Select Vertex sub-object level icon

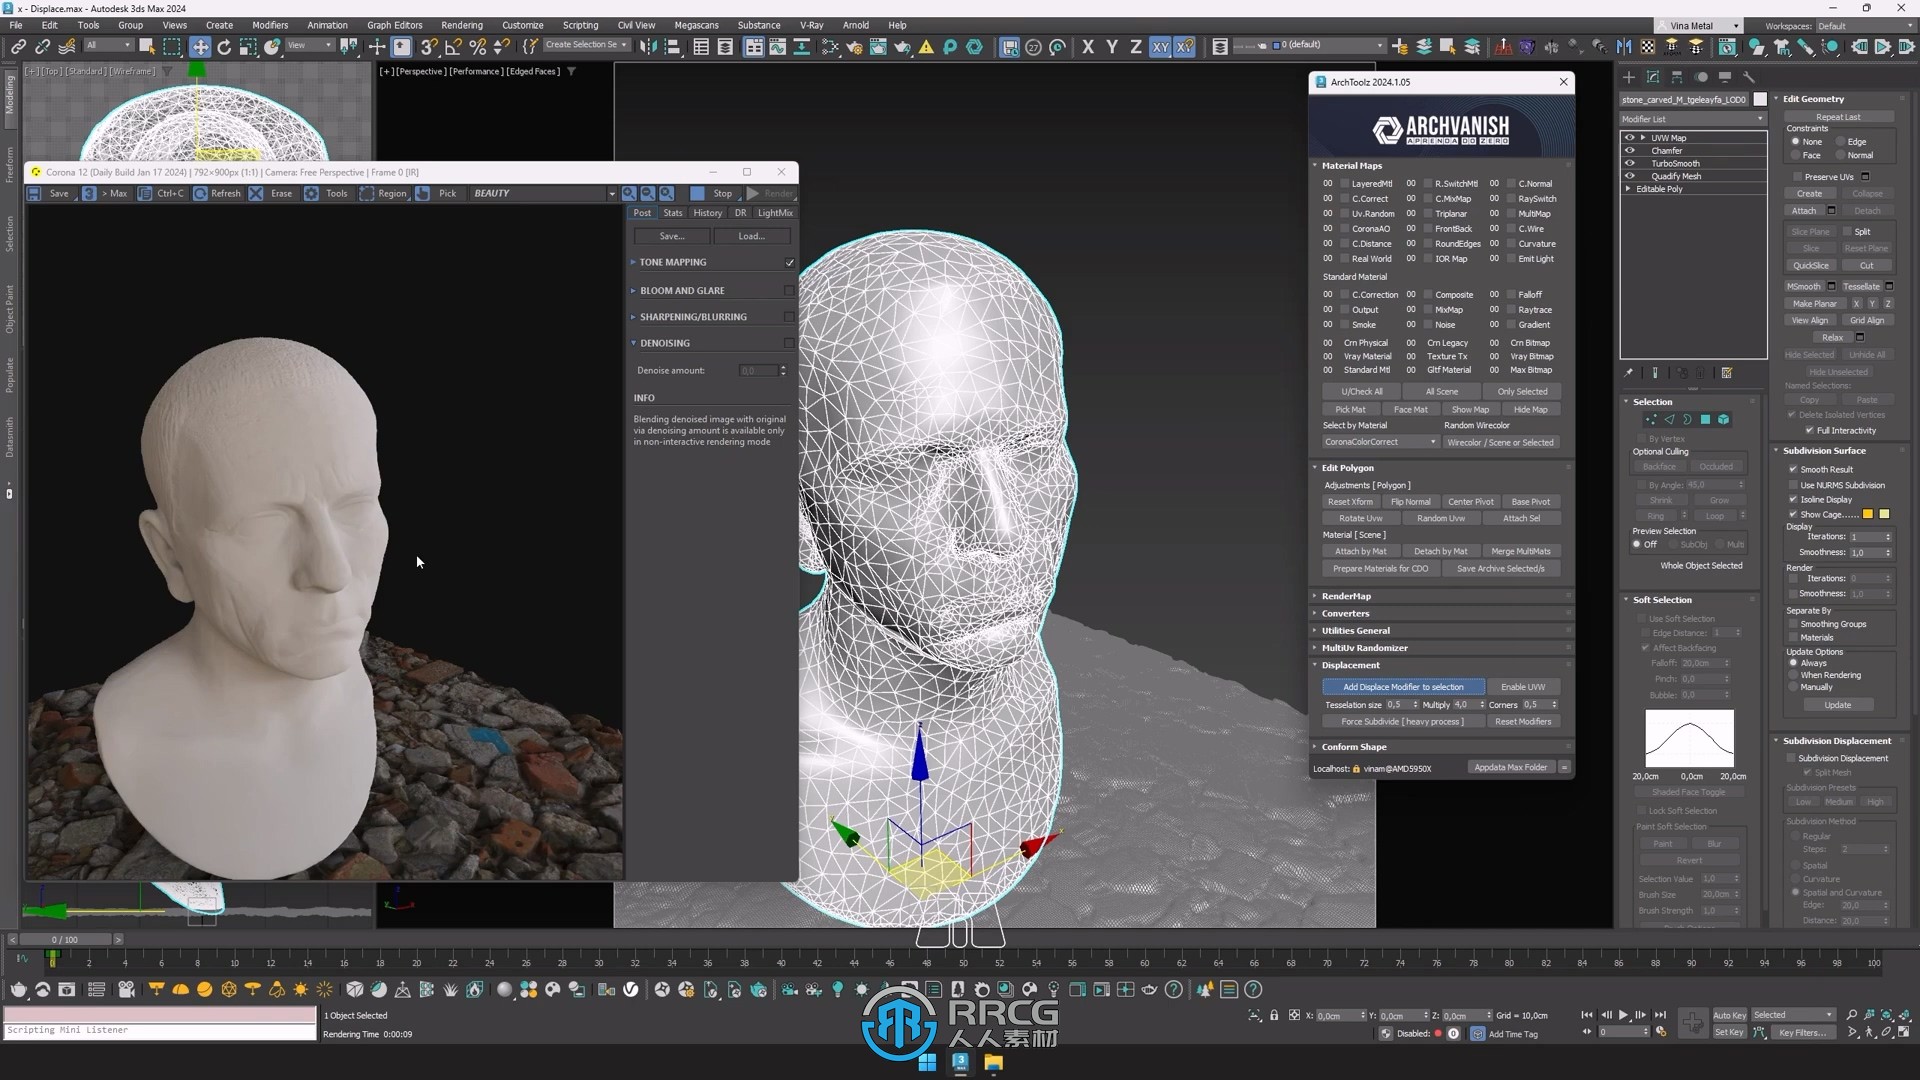point(1651,420)
